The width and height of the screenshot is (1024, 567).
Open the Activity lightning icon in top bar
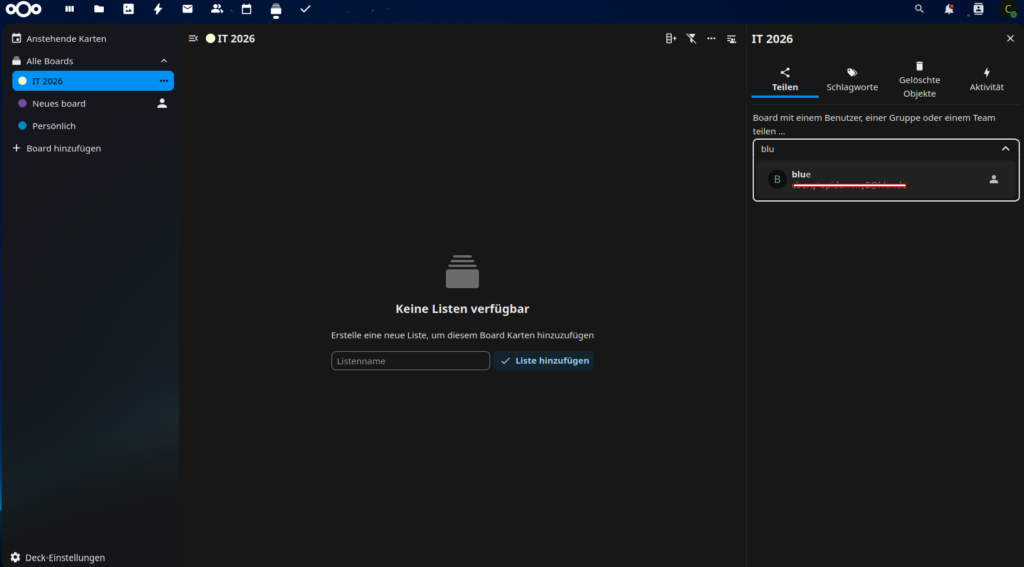(x=158, y=9)
